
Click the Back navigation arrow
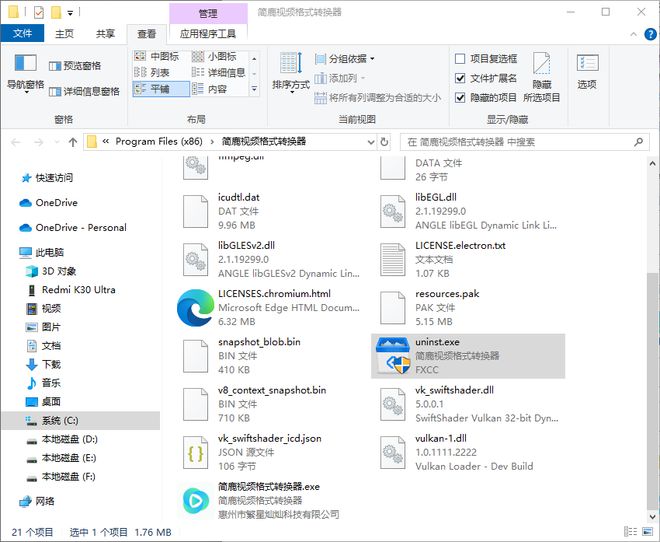[16, 142]
